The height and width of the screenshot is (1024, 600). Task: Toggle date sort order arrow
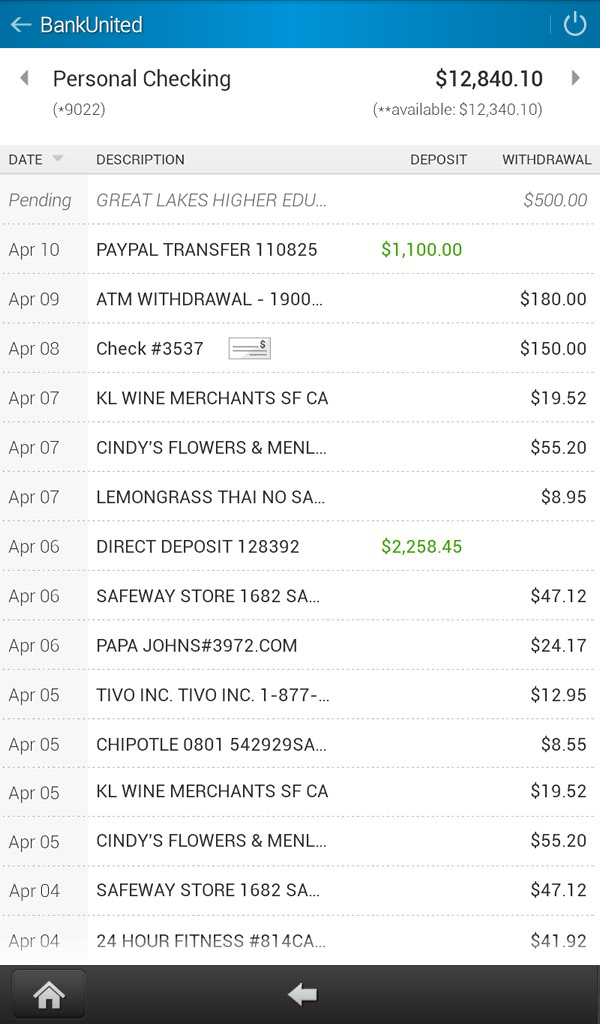[x=57, y=159]
